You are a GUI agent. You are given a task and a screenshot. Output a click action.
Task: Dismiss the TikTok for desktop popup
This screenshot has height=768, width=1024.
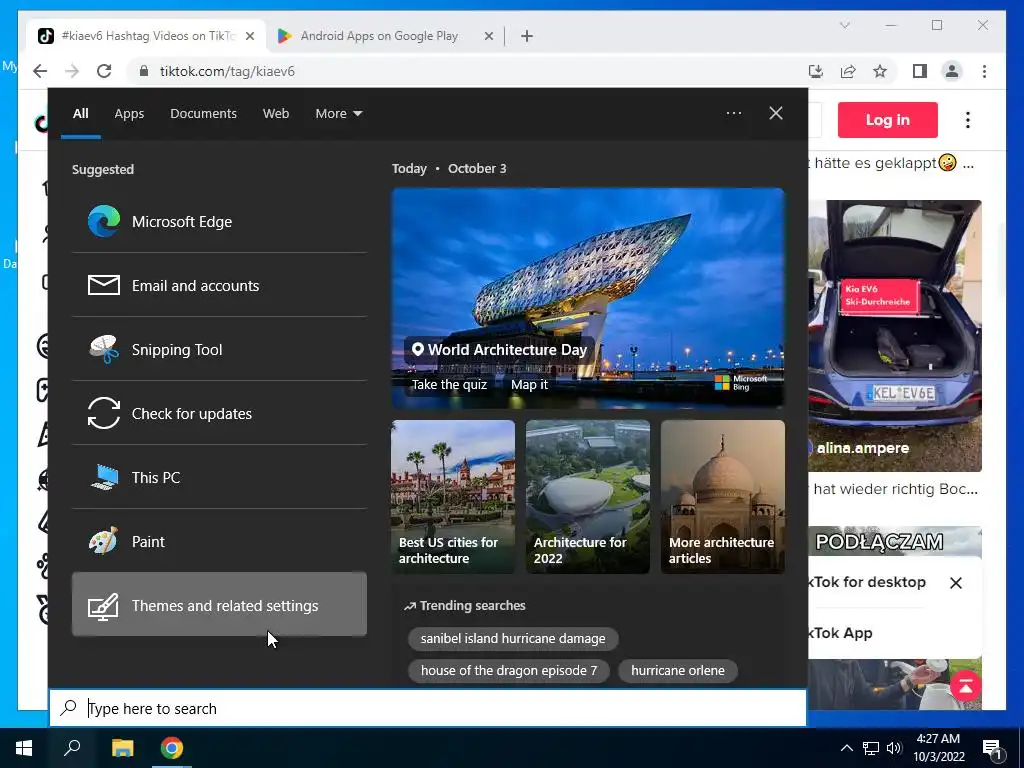coord(955,583)
